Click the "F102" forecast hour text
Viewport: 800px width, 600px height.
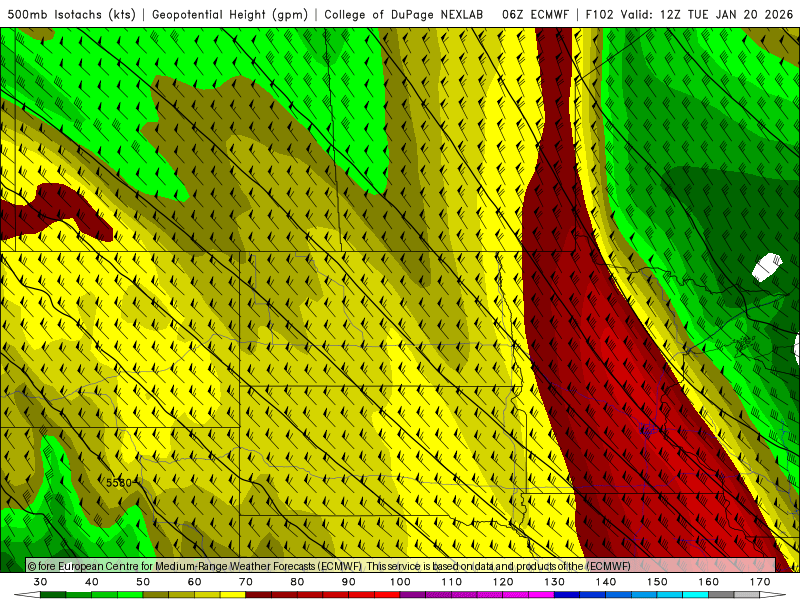(x=599, y=14)
